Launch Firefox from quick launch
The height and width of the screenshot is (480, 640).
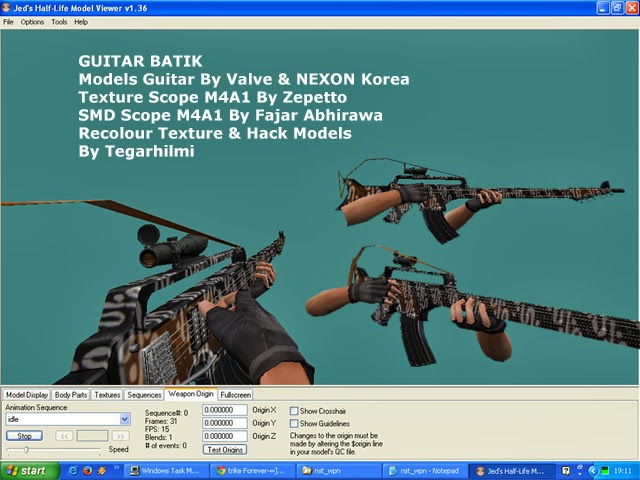click(87, 471)
